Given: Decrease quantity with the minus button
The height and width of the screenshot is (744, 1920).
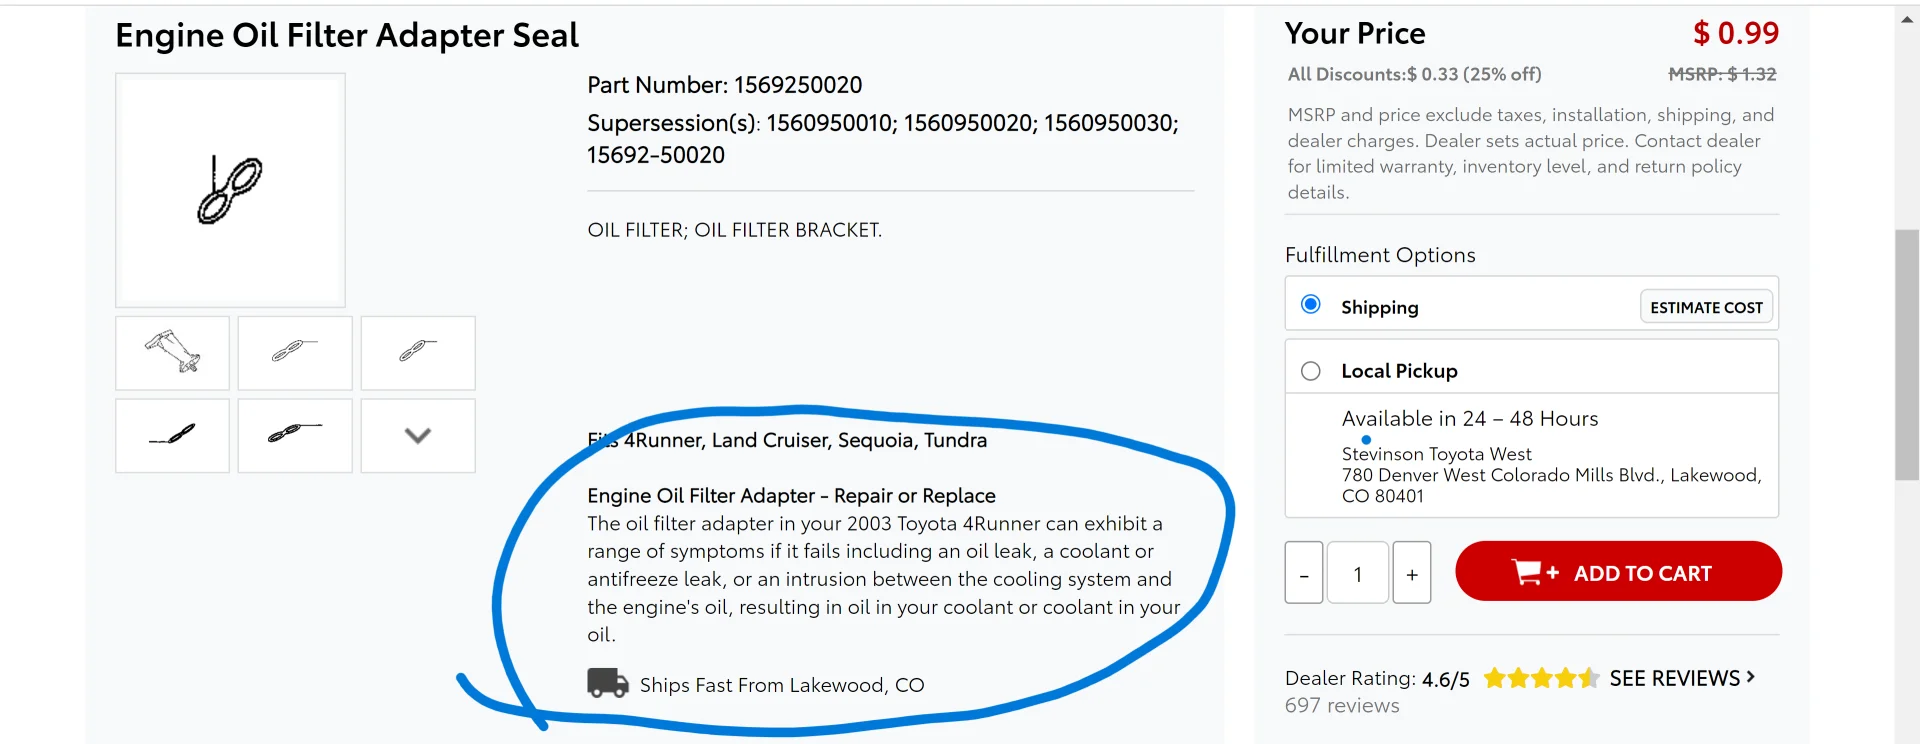Looking at the screenshot, I should (1304, 573).
